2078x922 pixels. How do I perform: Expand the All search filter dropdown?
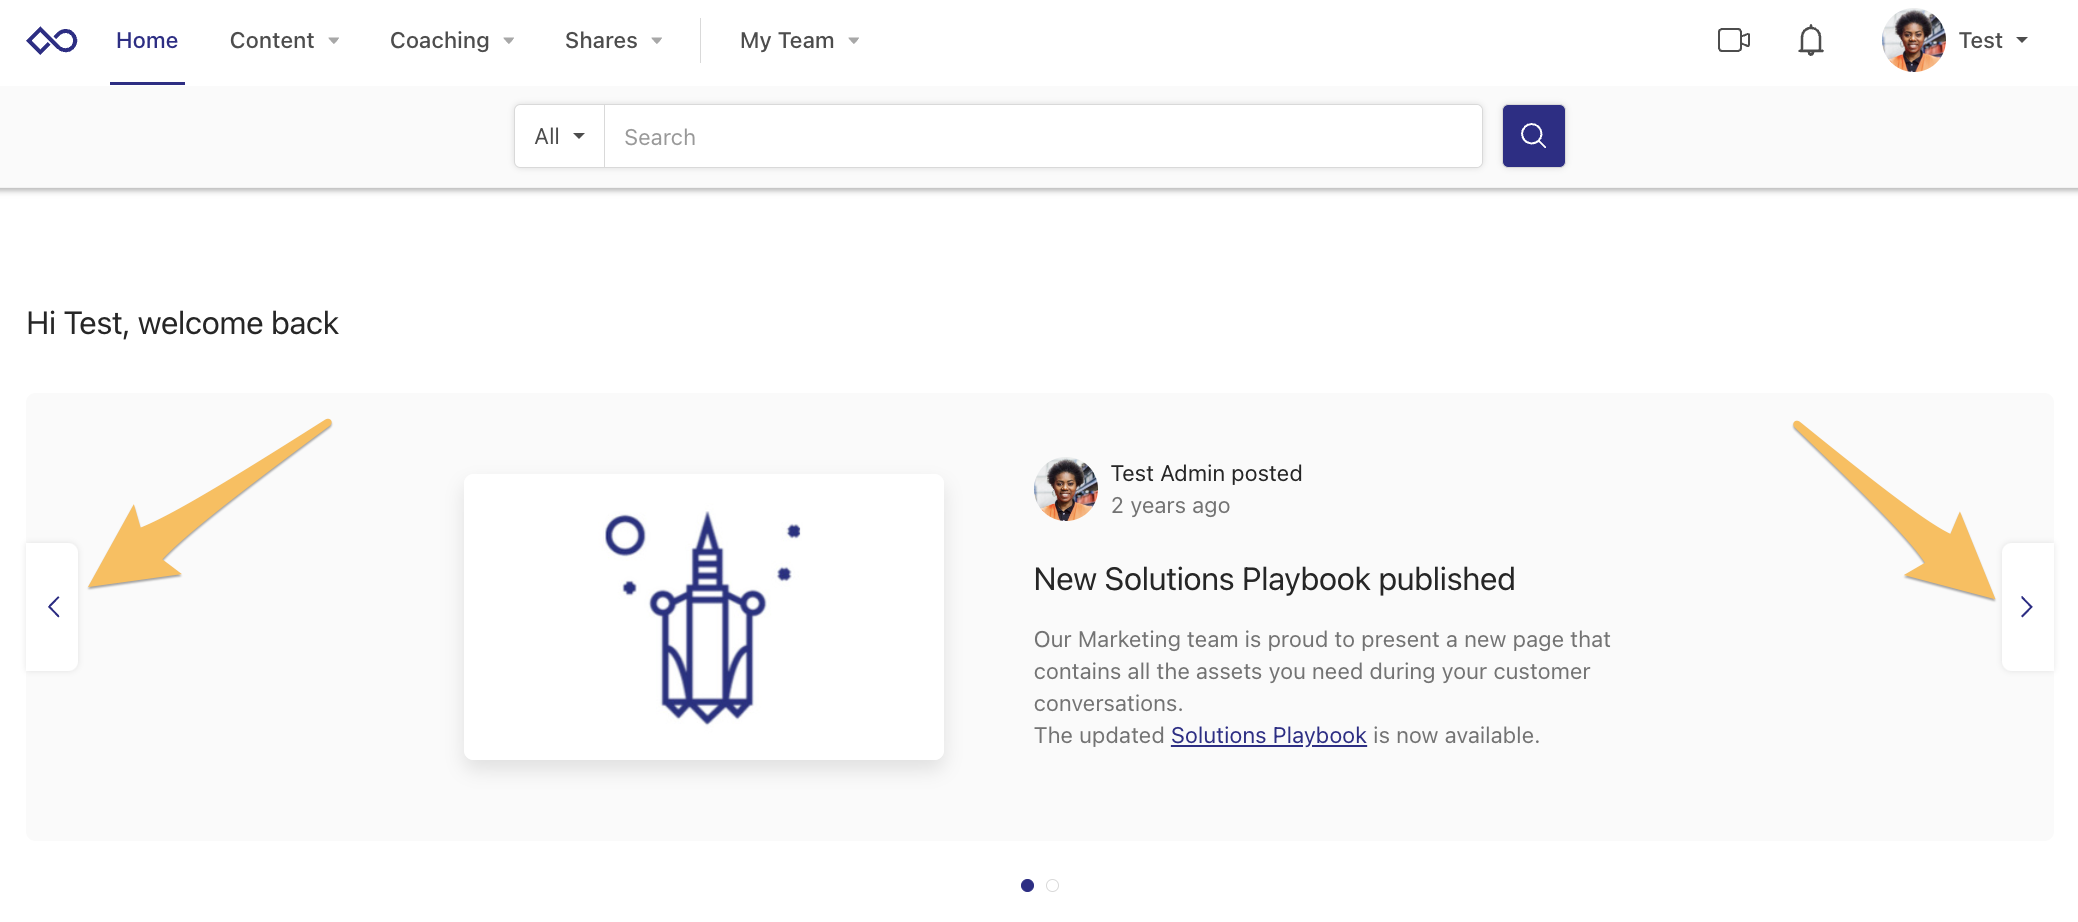559,137
